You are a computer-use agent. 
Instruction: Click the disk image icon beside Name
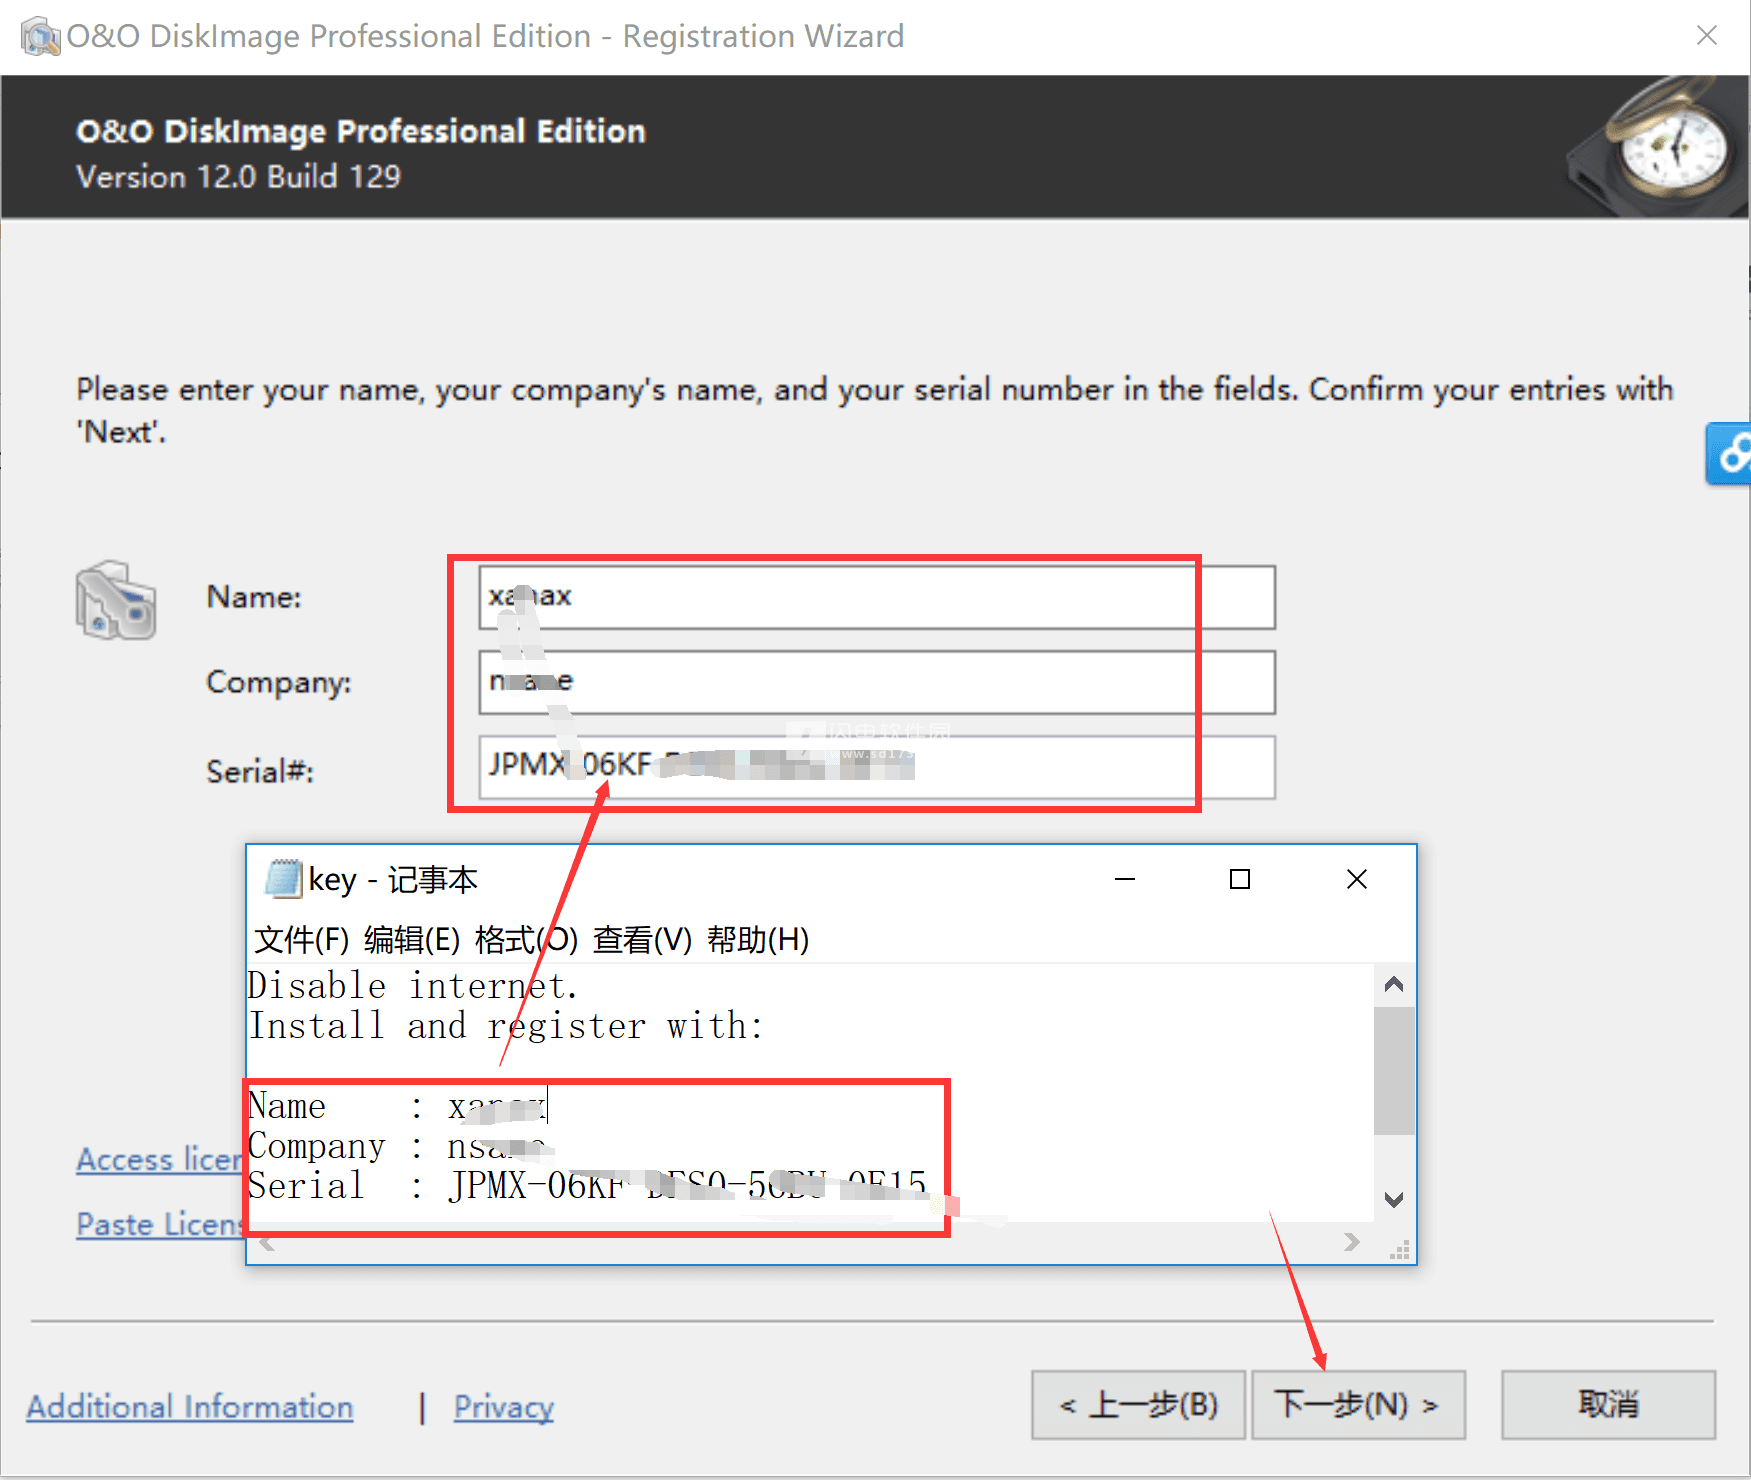pos(116,600)
